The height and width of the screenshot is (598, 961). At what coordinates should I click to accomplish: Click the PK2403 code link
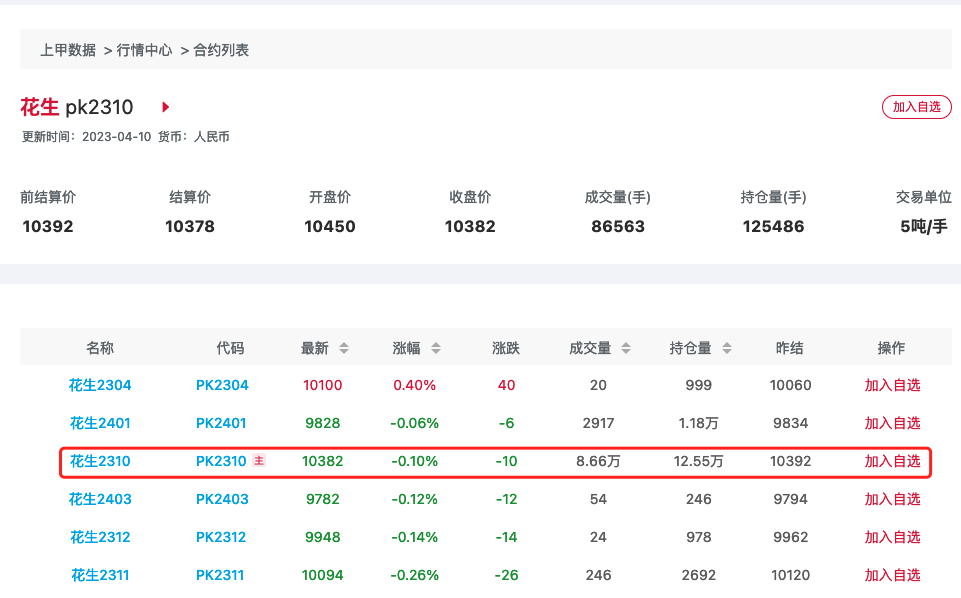click(221, 499)
